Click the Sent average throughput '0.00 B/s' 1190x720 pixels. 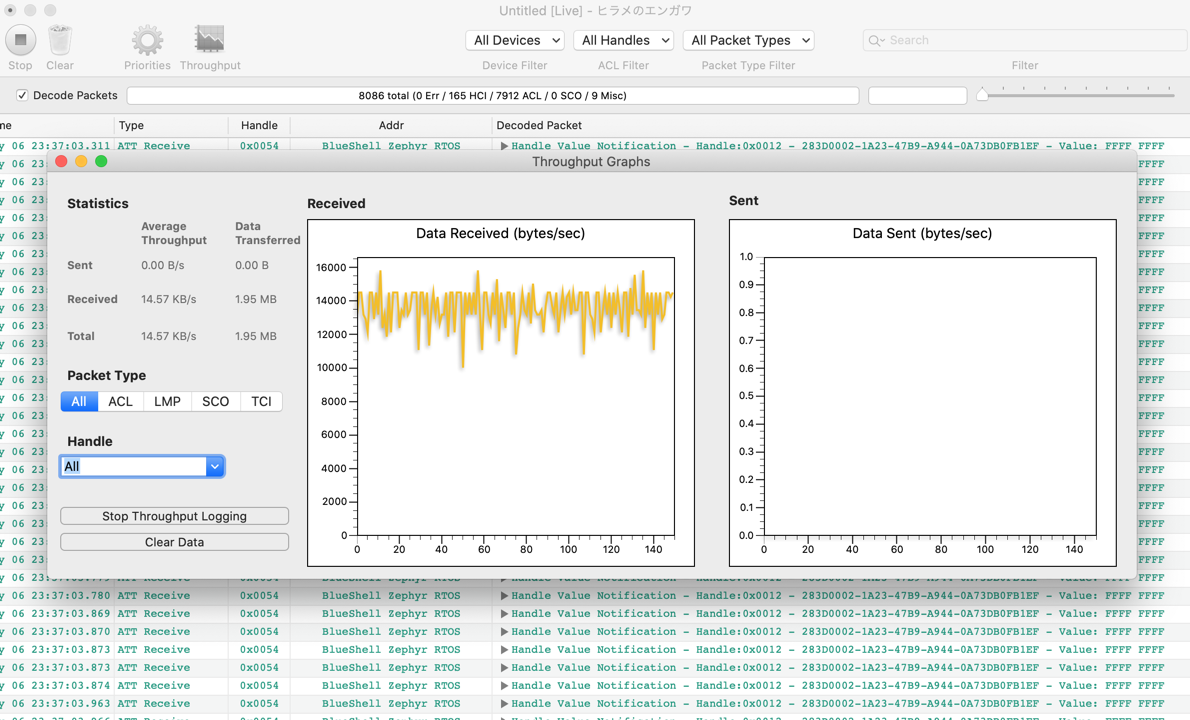[162, 266]
